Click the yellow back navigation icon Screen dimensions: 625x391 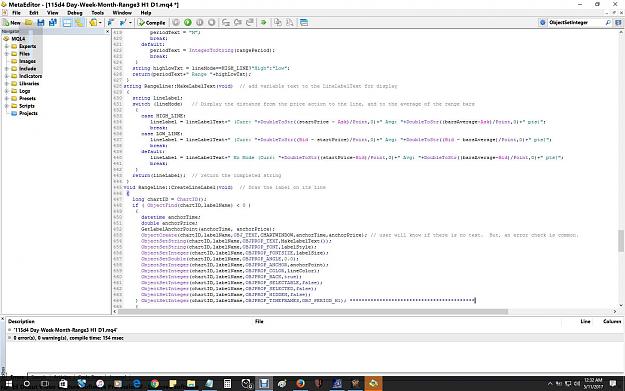click(93, 23)
